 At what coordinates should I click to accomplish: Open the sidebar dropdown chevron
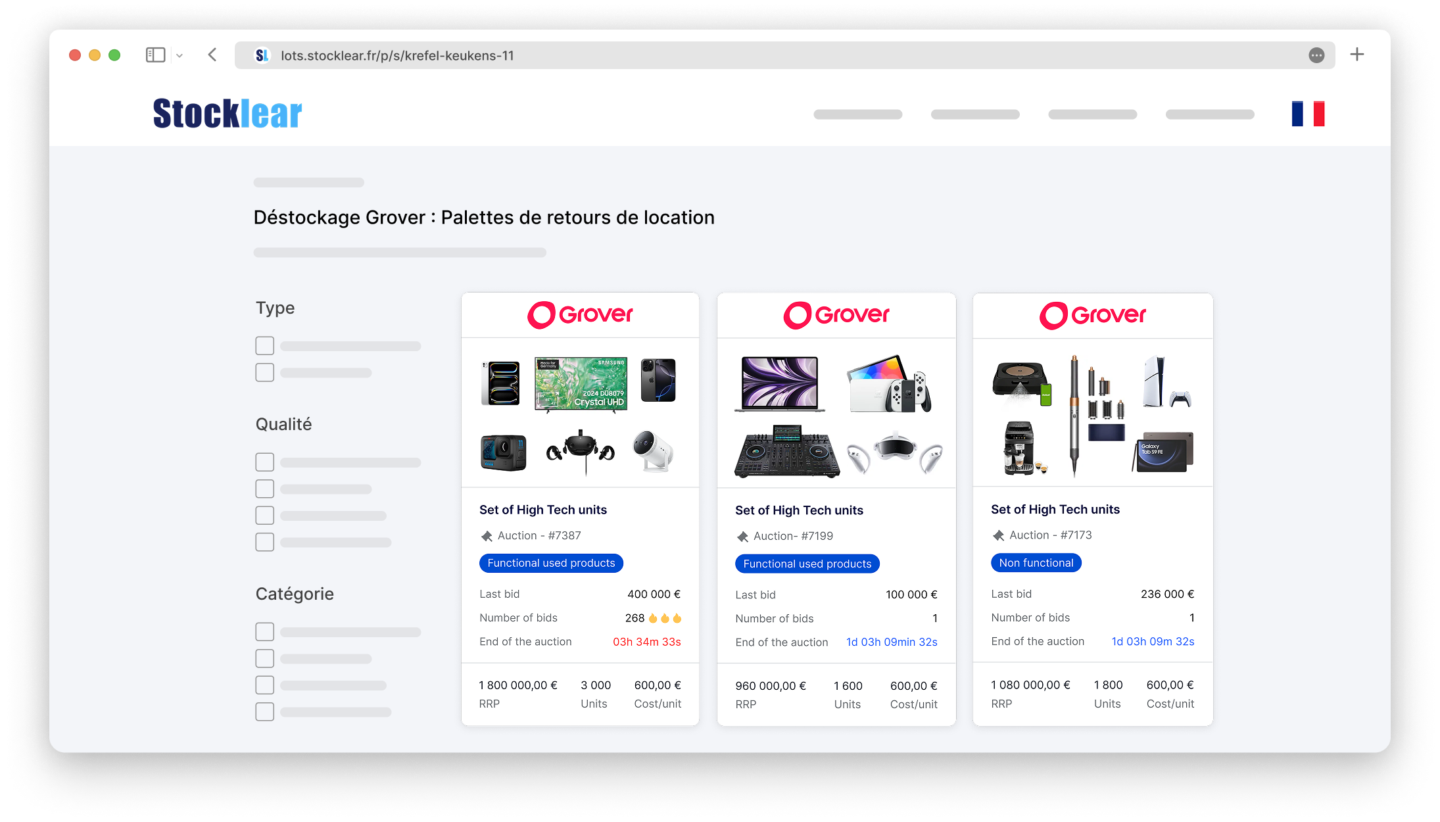pos(180,56)
